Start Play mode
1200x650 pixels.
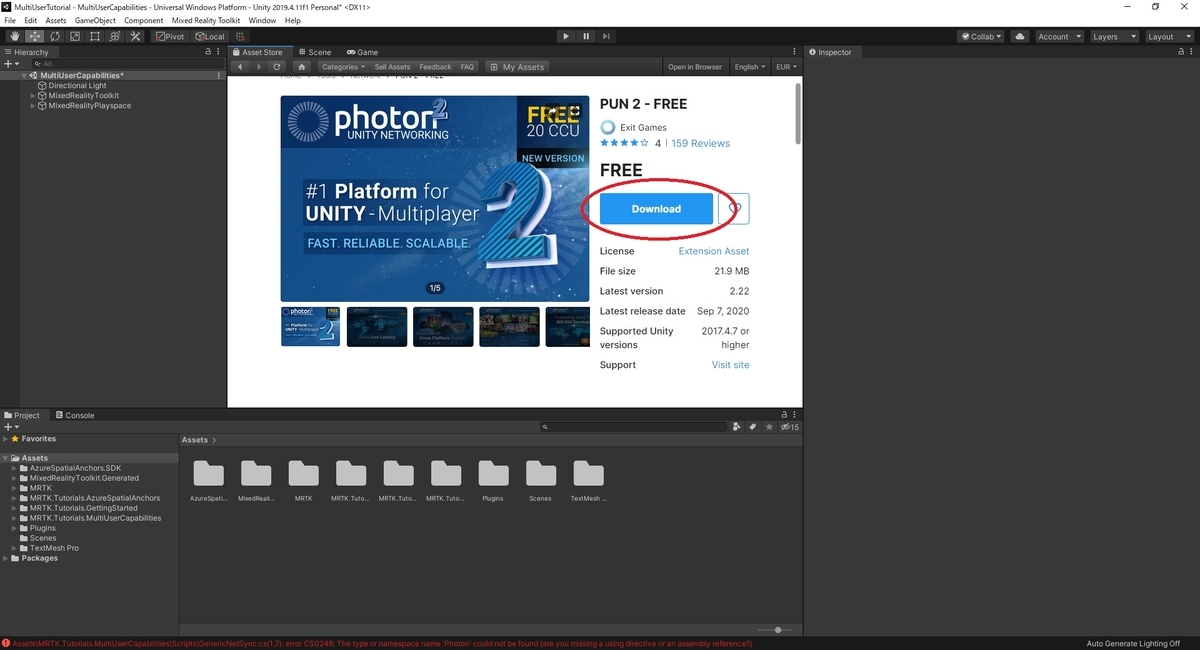tap(566, 36)
